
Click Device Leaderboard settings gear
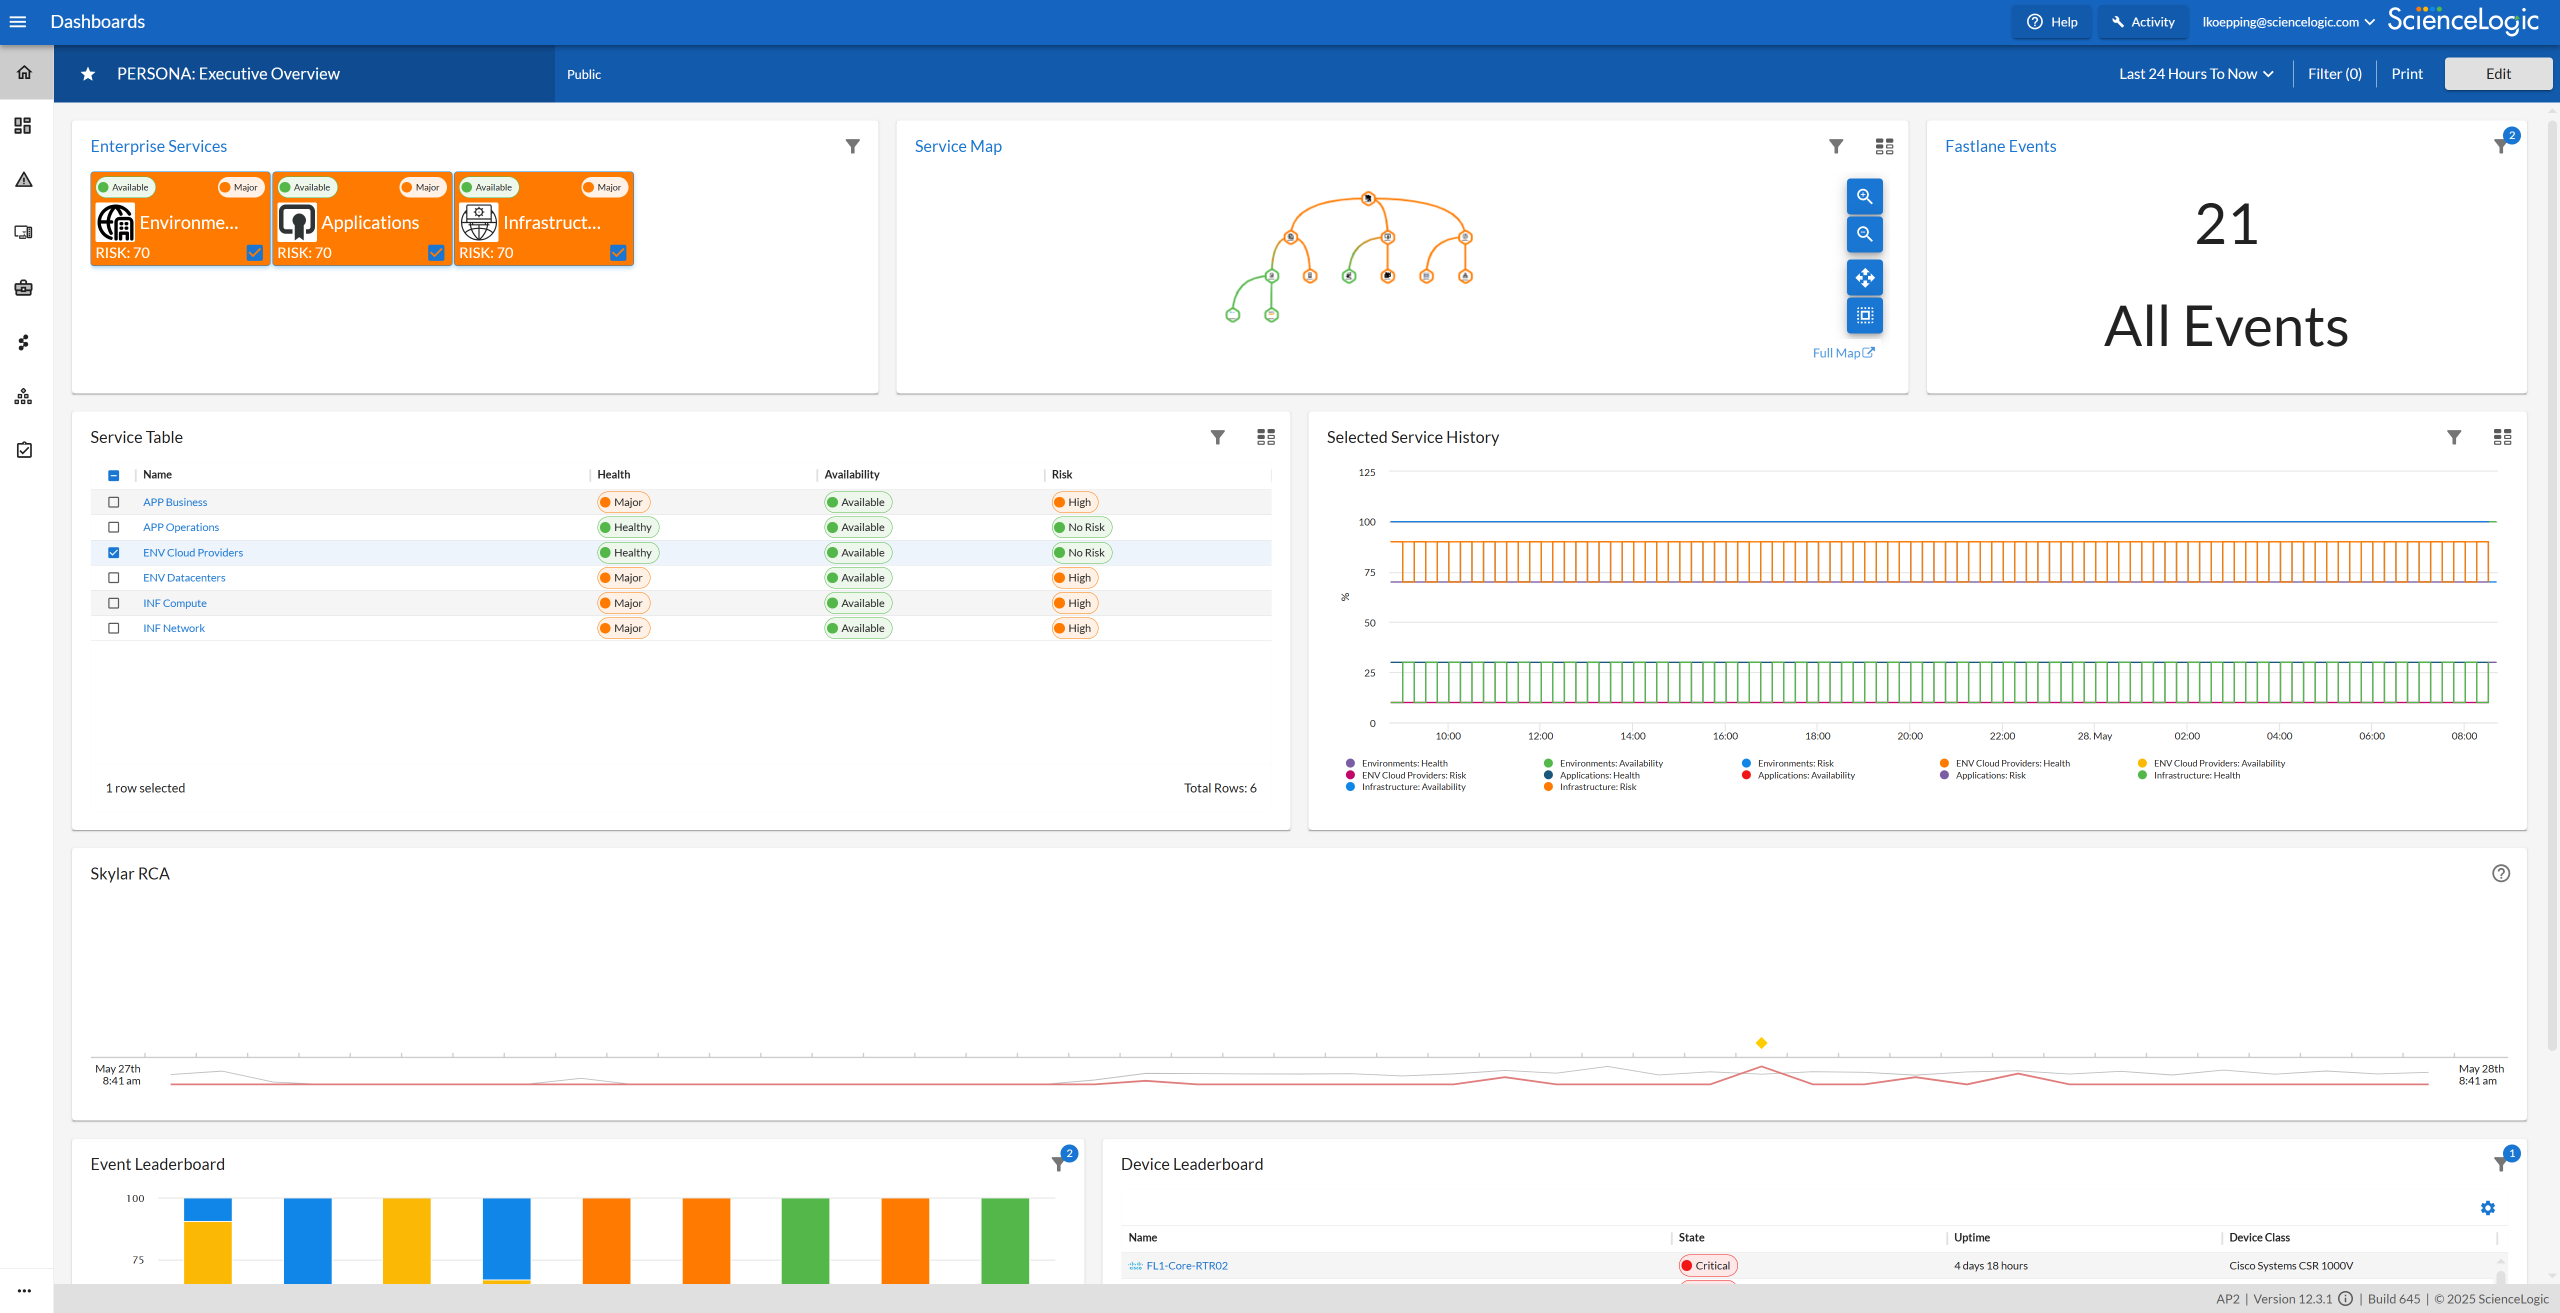click(x=2487, y=1208)
